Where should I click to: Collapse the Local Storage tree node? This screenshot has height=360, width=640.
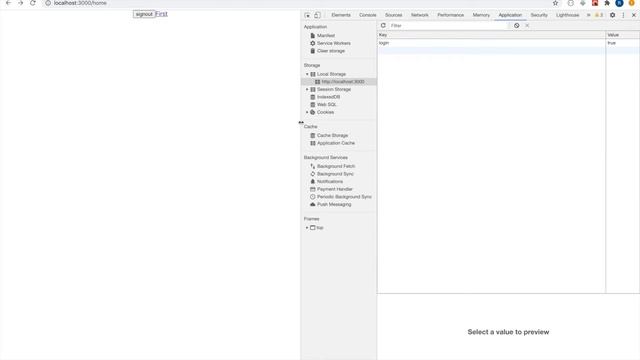307,74
